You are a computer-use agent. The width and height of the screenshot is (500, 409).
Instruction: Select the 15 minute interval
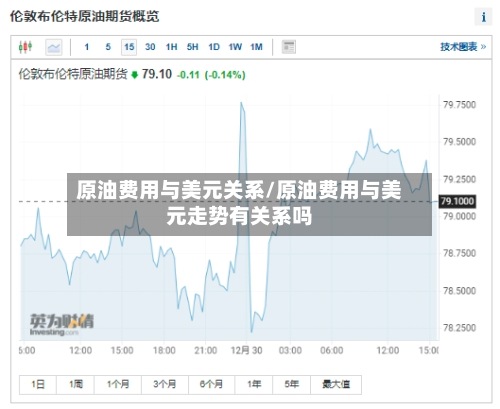point(129,47)
